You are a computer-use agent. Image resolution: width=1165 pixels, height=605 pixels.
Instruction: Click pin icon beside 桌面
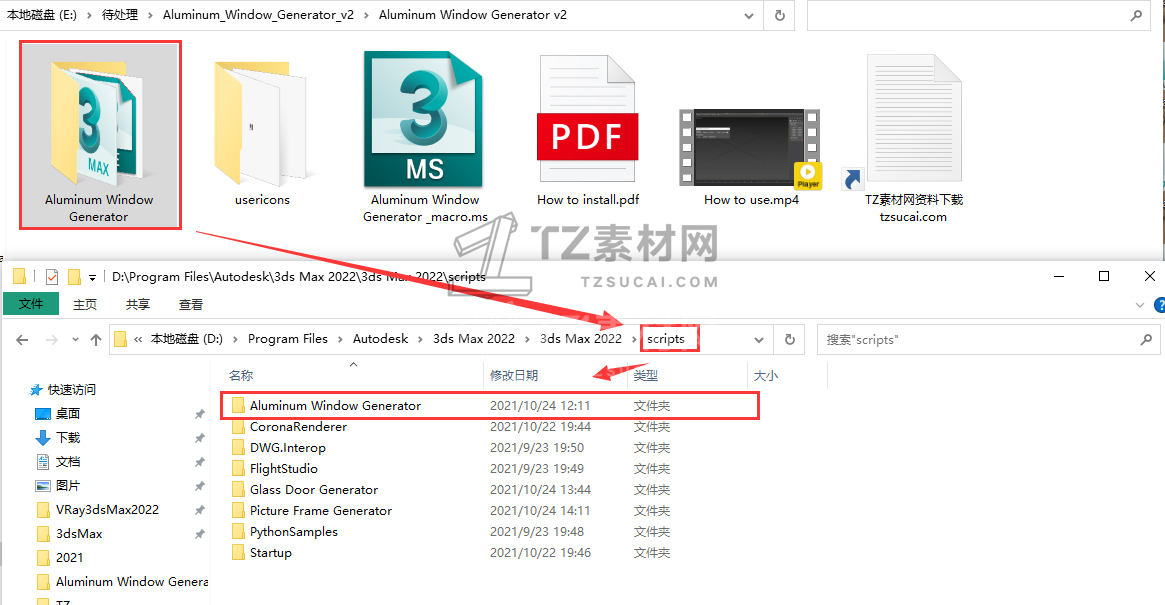pyautogui.click(x=199, y=414)
